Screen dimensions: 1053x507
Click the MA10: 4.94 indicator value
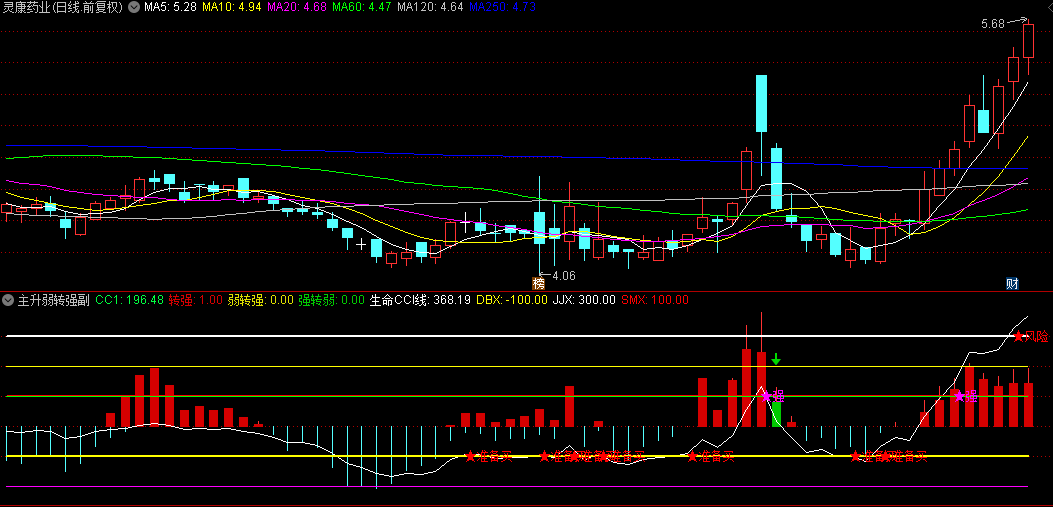(231, 7)
